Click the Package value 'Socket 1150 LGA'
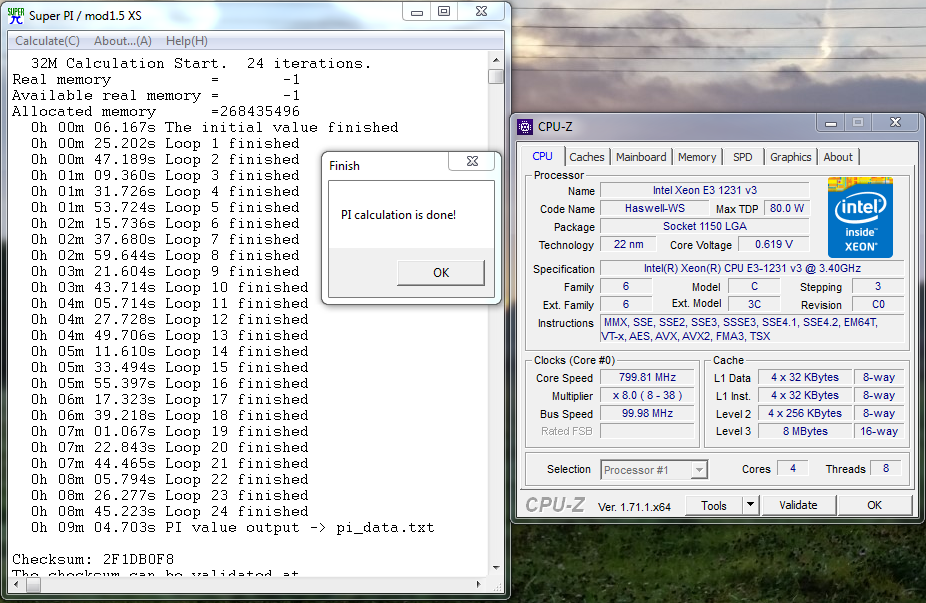The width and height of the screenshot is (926, 603). click(705, 226)
